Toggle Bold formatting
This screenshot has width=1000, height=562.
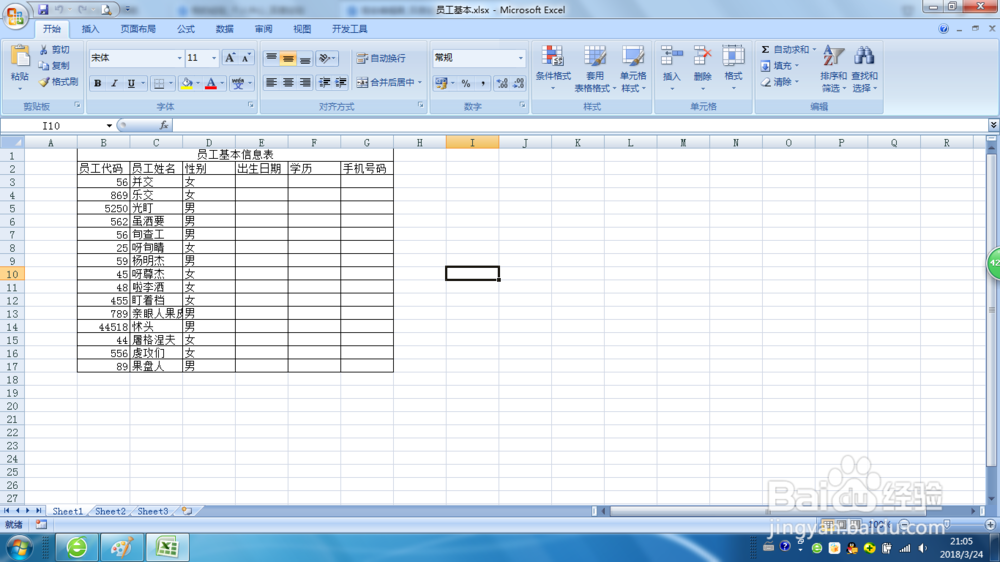point(98,84)
